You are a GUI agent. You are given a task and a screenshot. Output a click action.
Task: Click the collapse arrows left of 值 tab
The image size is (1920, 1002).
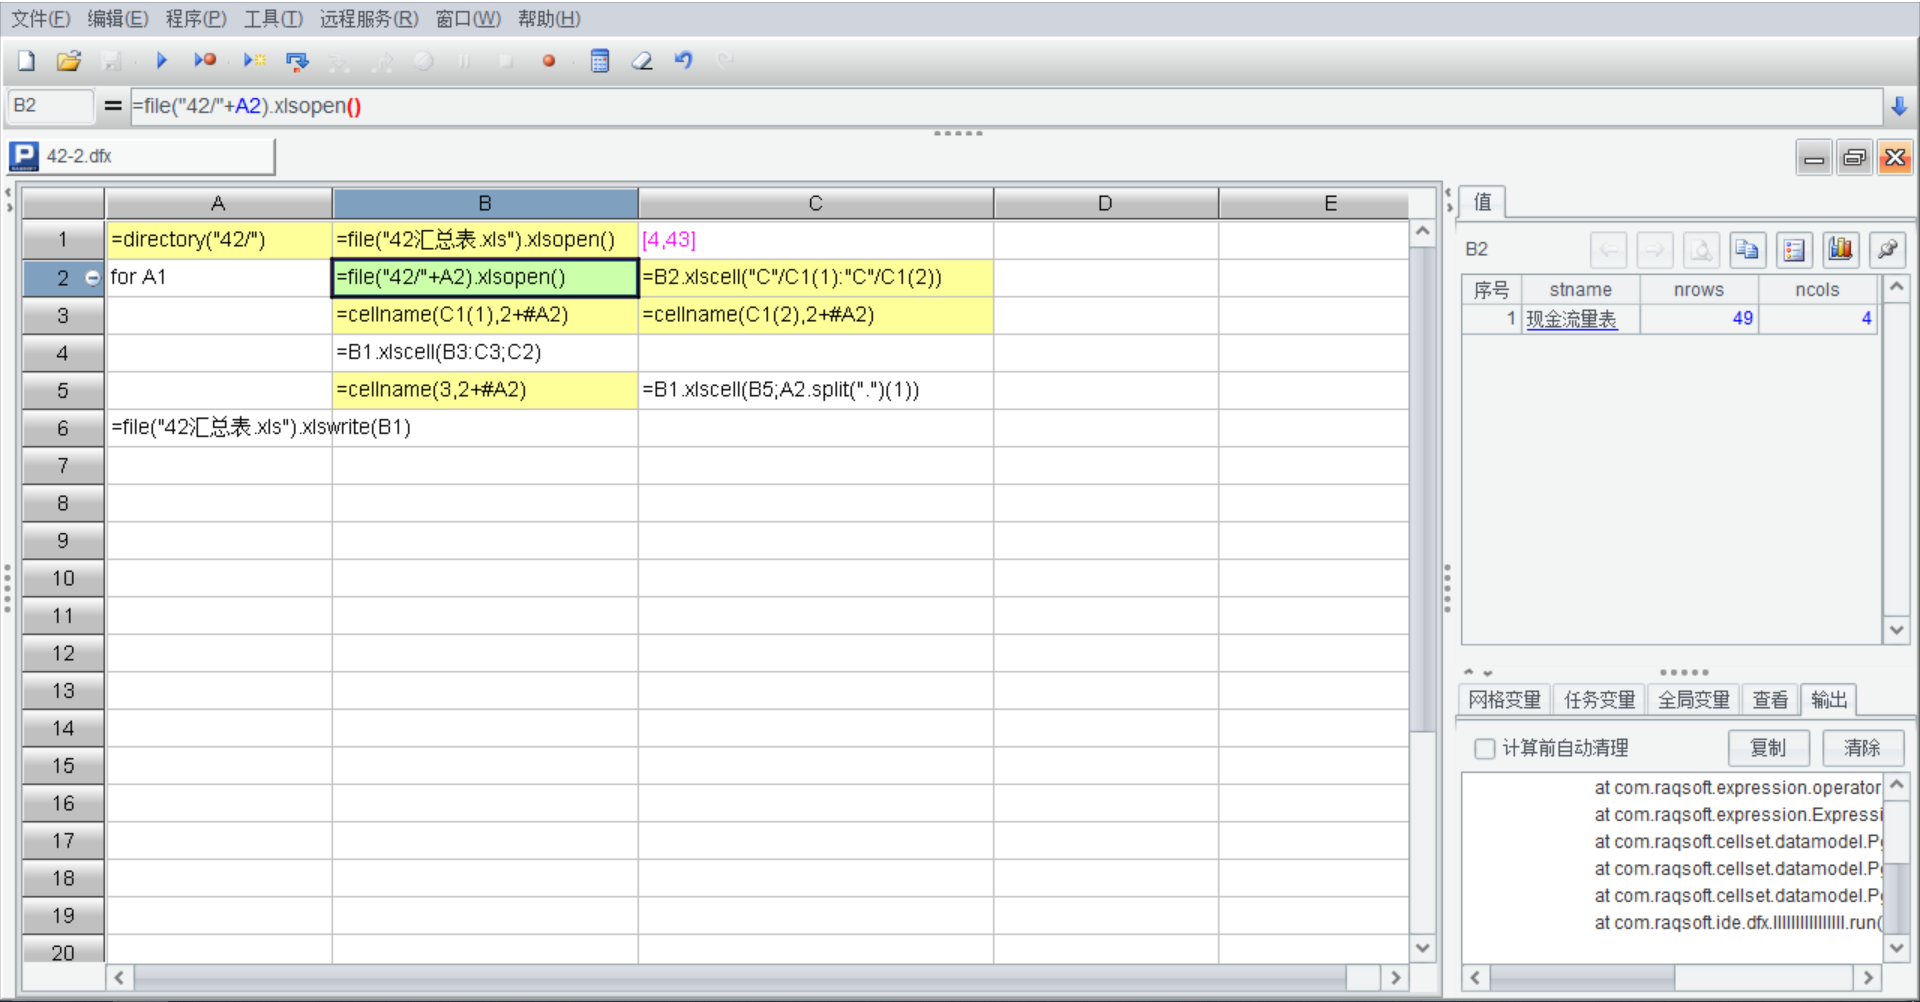[x=1449, y=200]
